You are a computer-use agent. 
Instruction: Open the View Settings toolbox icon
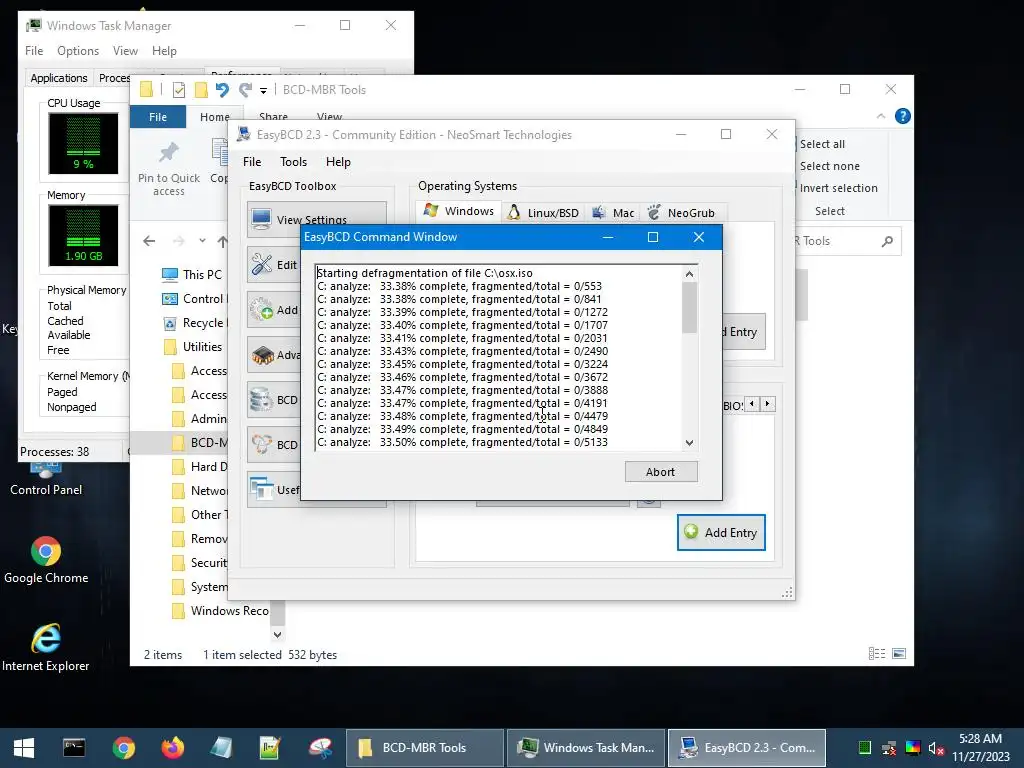(x=262, y=218)
